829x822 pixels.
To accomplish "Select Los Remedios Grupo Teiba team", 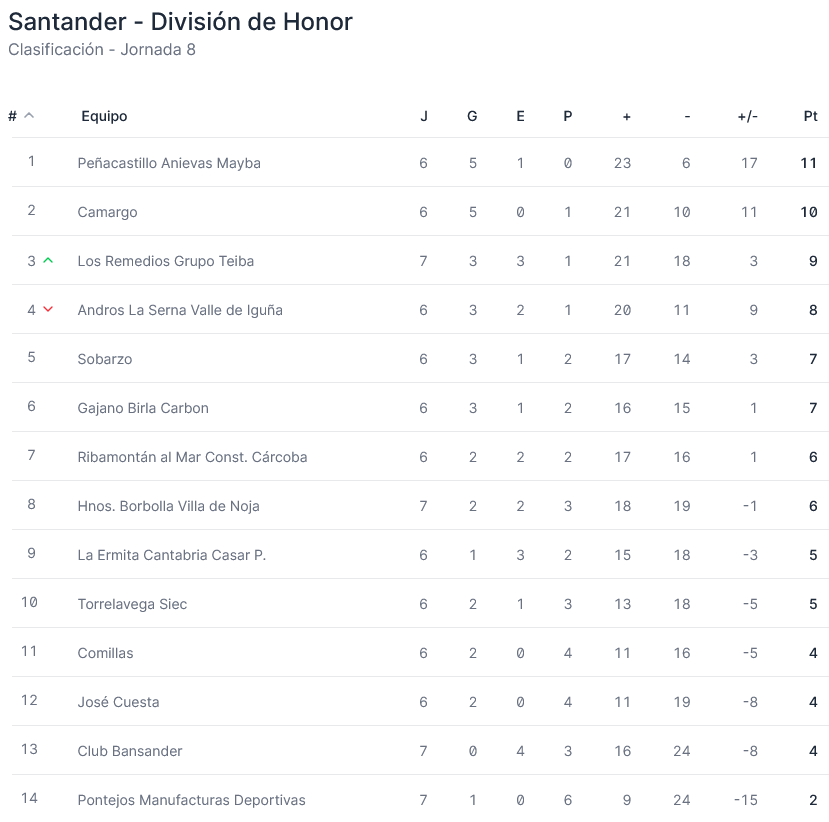I will click(x=166, y=261).
